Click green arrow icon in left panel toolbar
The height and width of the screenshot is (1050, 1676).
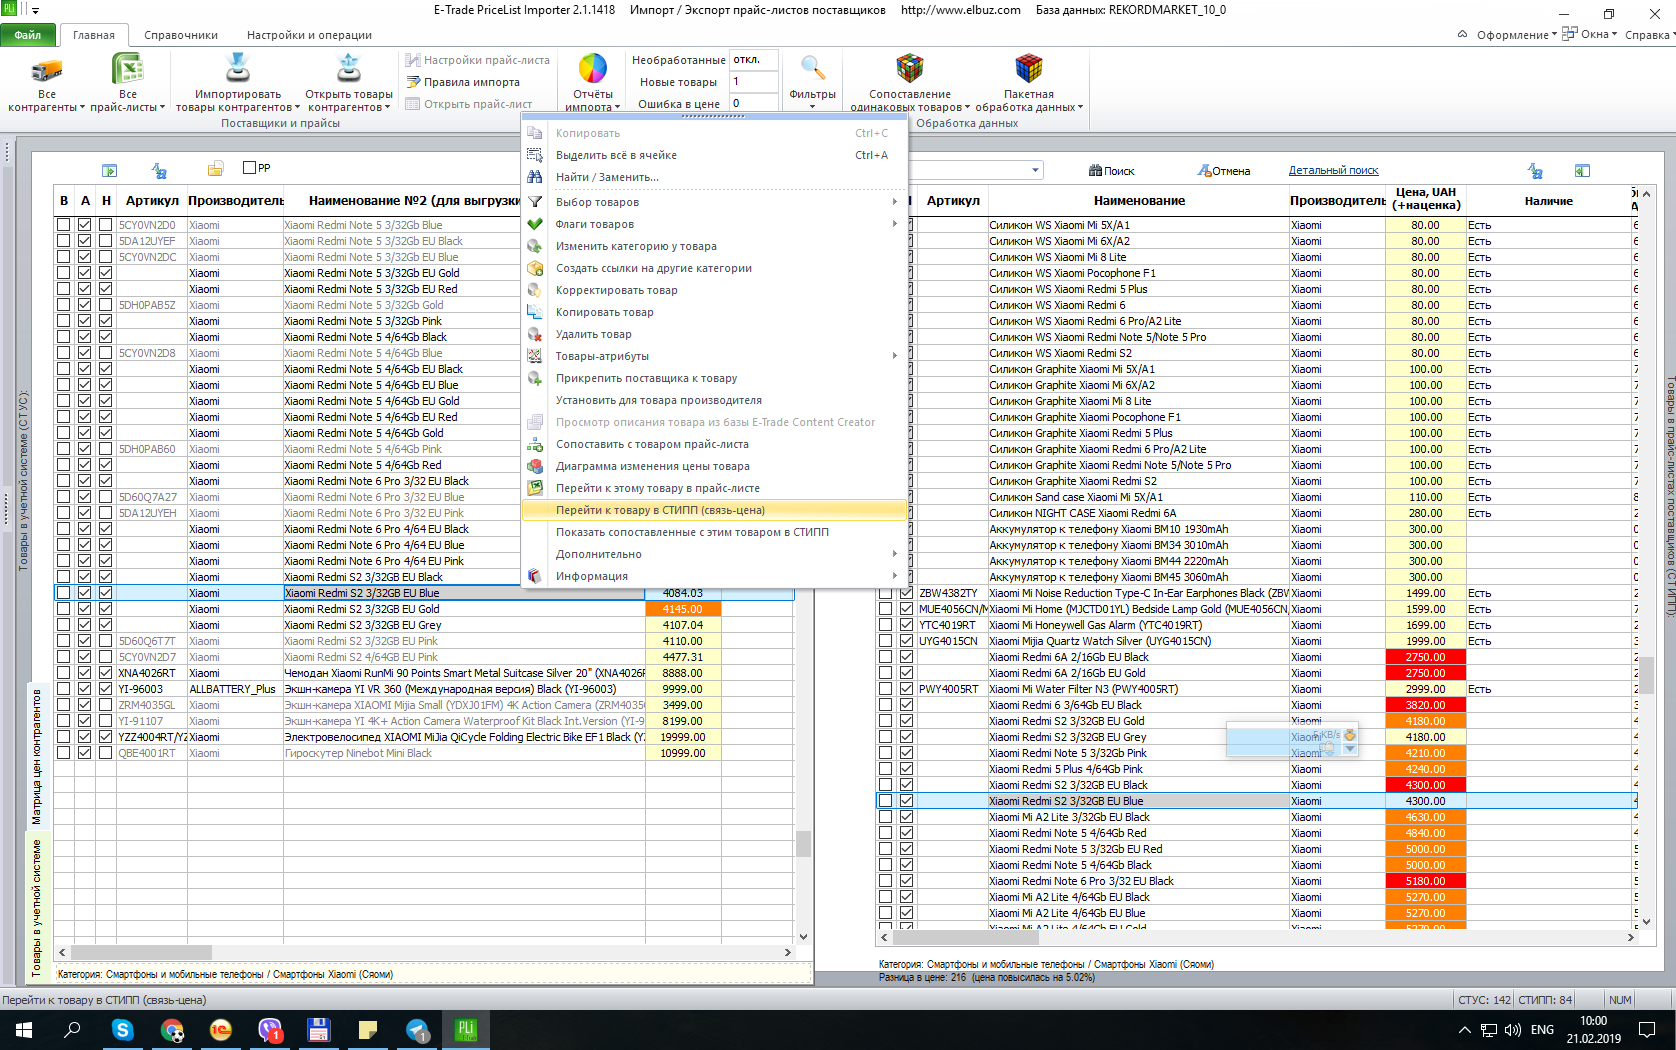(109, 171)
